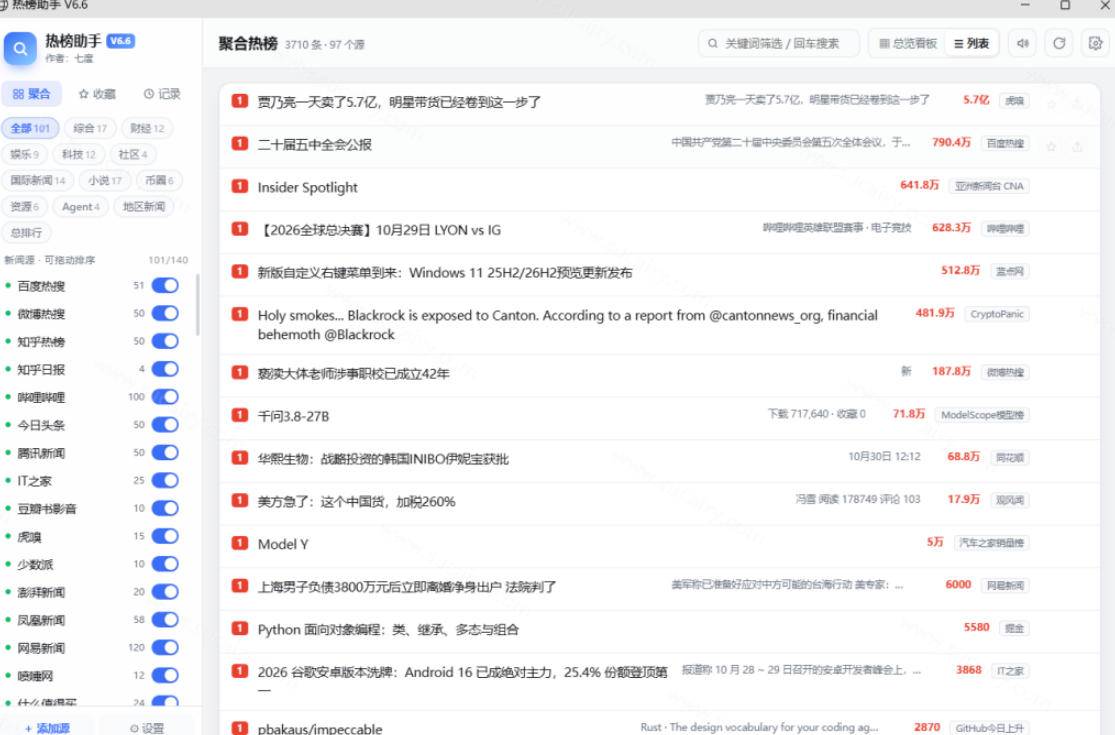The width and height of the screenshot is (1115, 735).
Task: Open 美方急了：这个中国货 headline
Action: click(356, 501)
